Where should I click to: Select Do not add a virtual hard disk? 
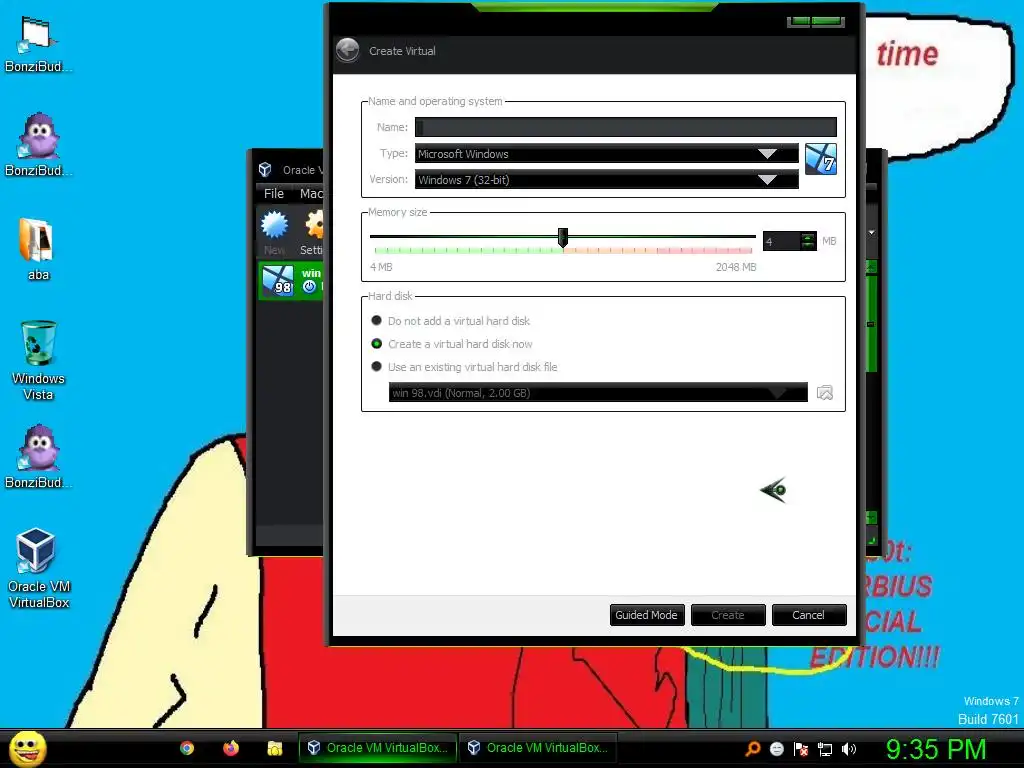[x=451, y=321]
